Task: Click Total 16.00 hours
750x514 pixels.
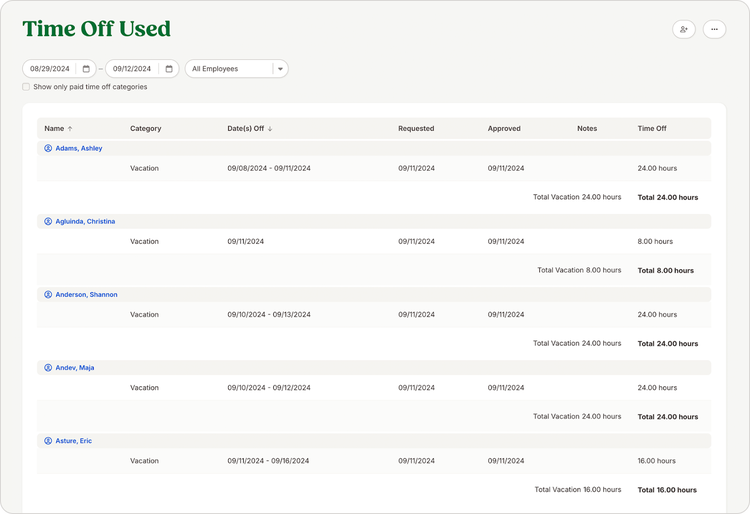Action: pyautogui.click(x=667, y=490)
